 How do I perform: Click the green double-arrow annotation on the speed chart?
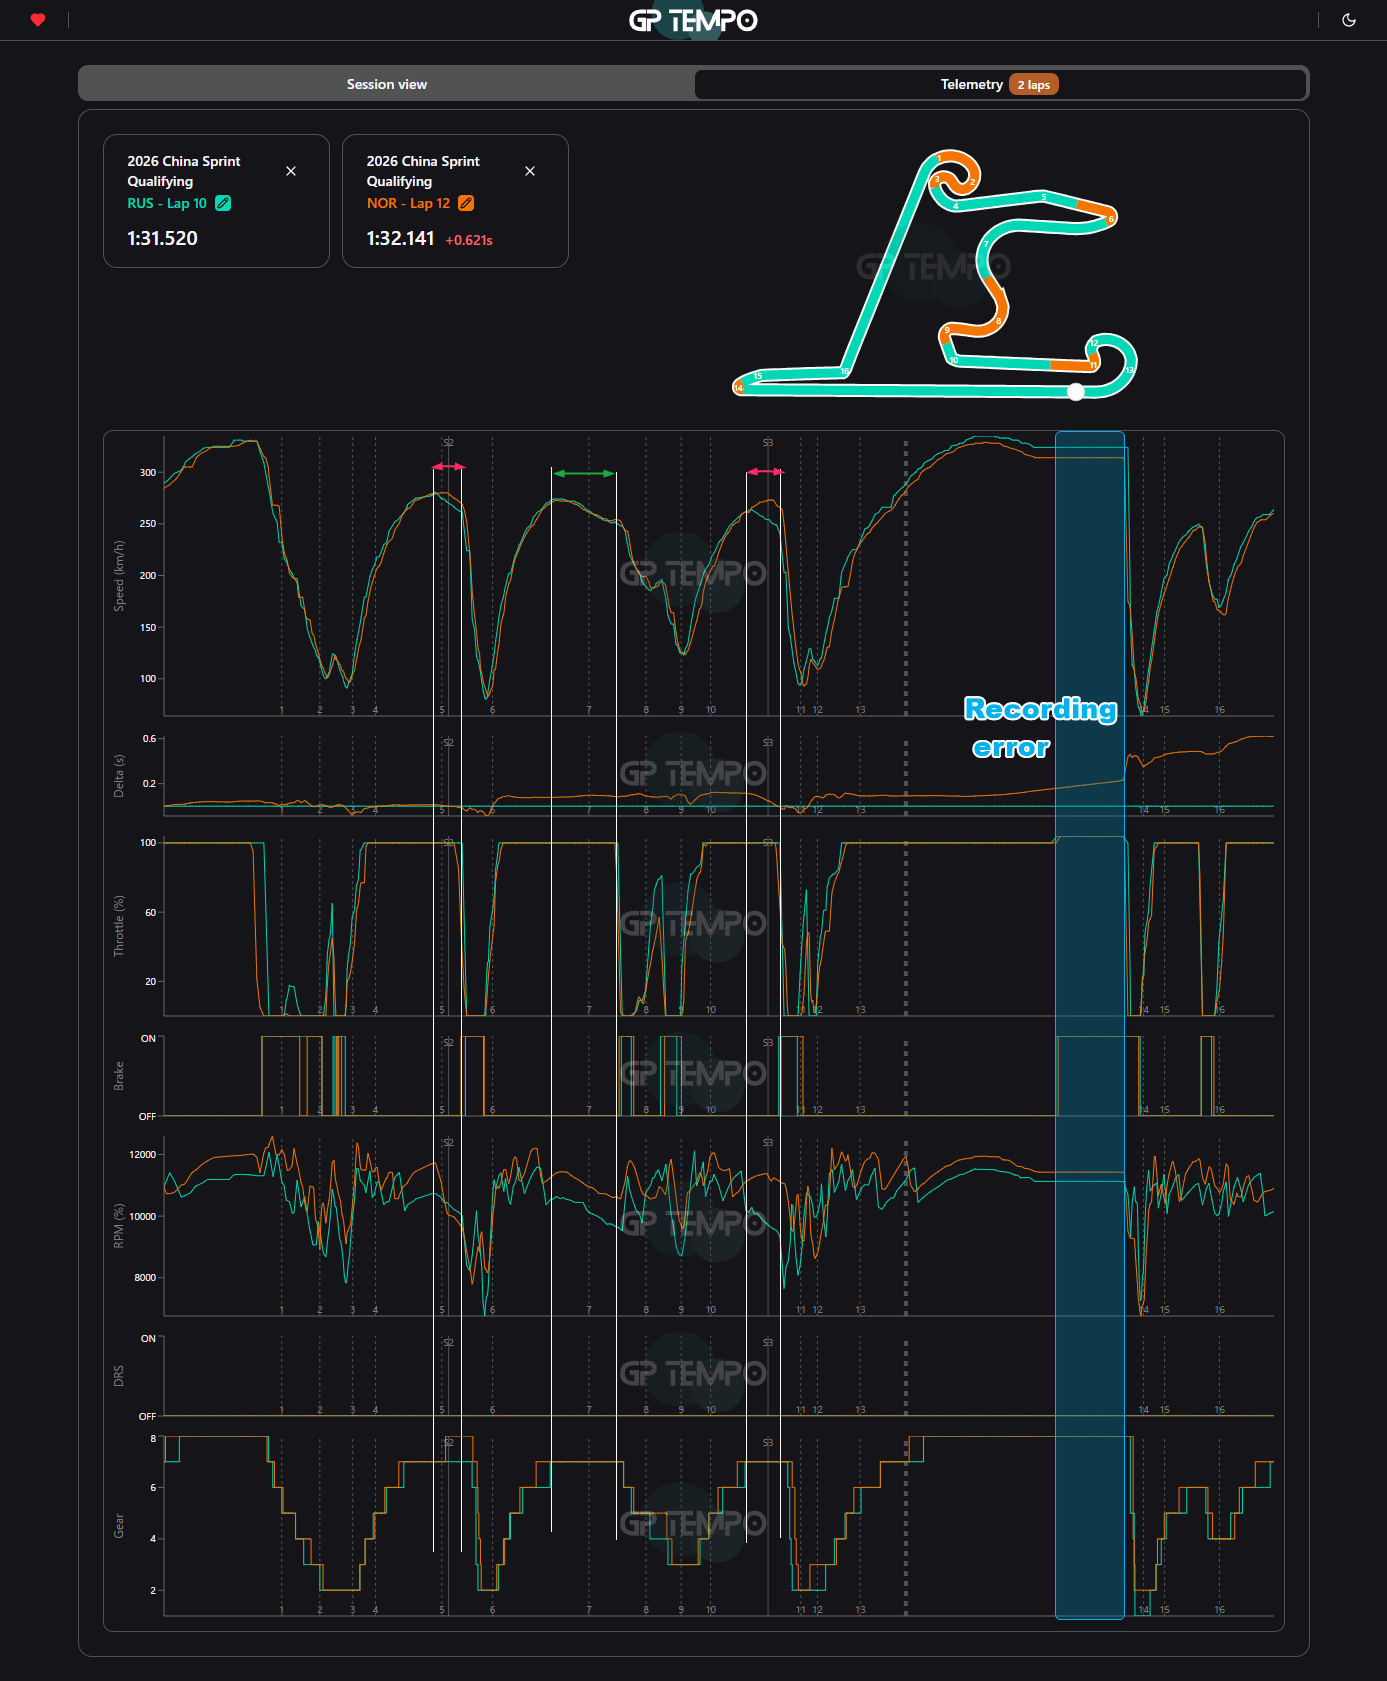(x=584, y=473)
